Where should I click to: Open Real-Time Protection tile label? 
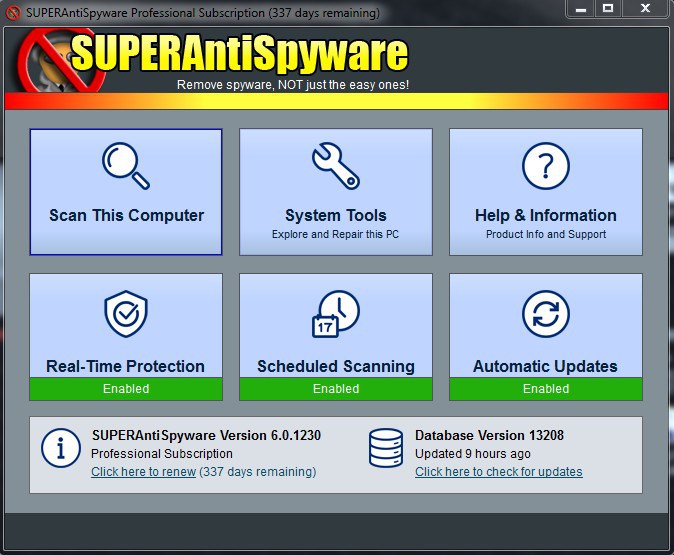(x=126, y=366)
